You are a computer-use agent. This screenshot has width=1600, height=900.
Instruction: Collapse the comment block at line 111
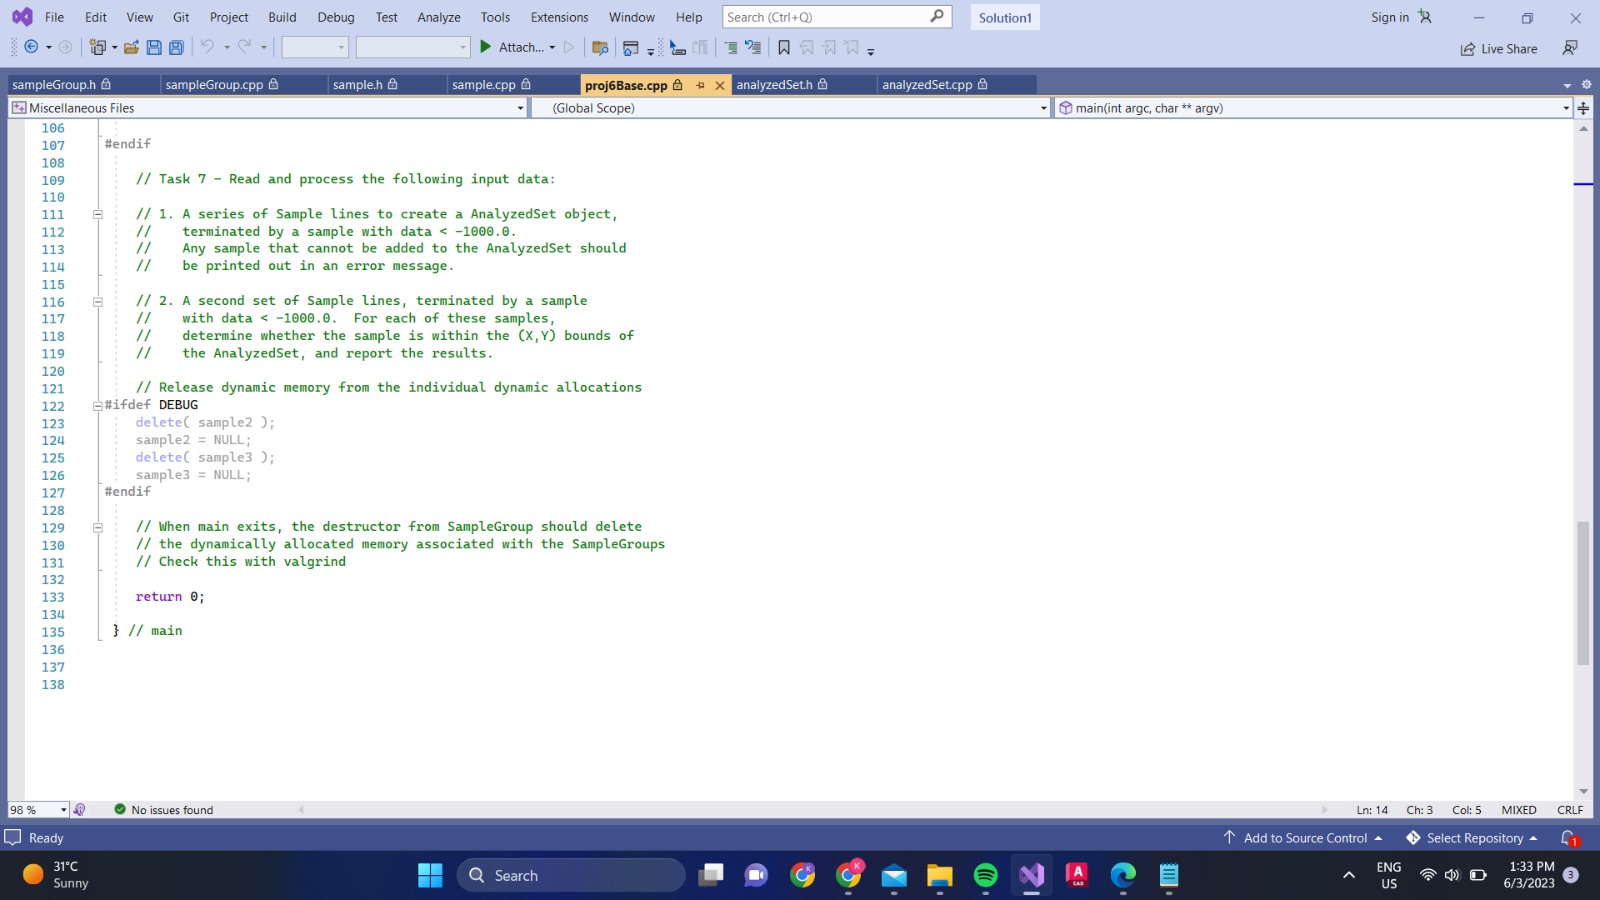tap(98, 214)
